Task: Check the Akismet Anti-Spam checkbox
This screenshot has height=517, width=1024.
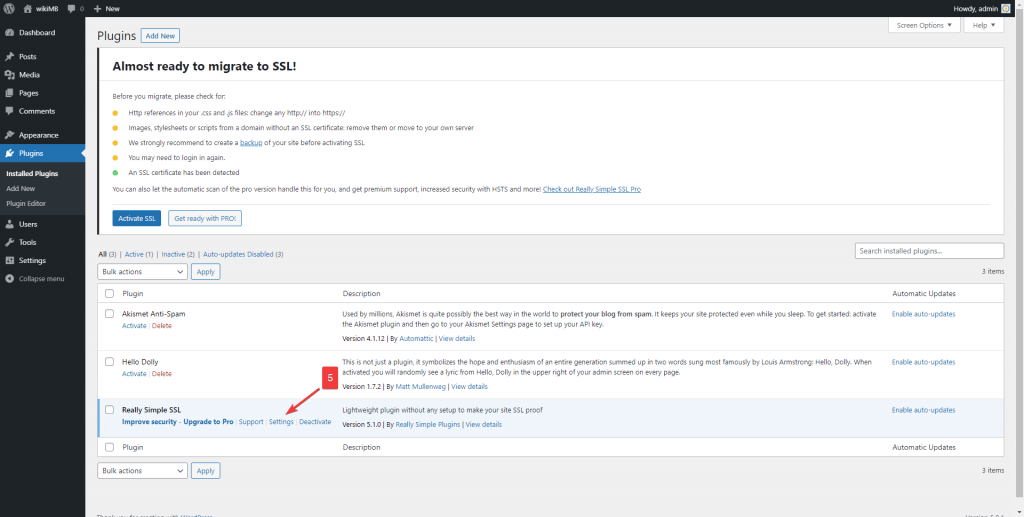Action: click(110, 314)
